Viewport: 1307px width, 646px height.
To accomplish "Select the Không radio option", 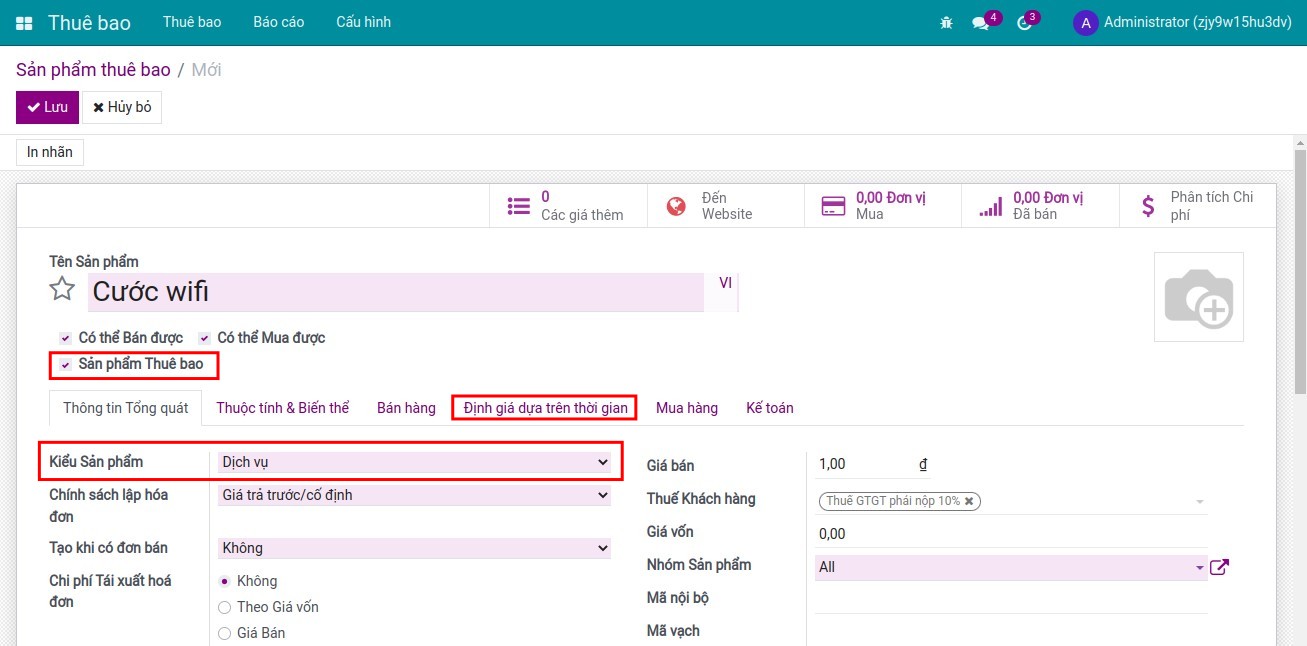I will coord(224,581).
